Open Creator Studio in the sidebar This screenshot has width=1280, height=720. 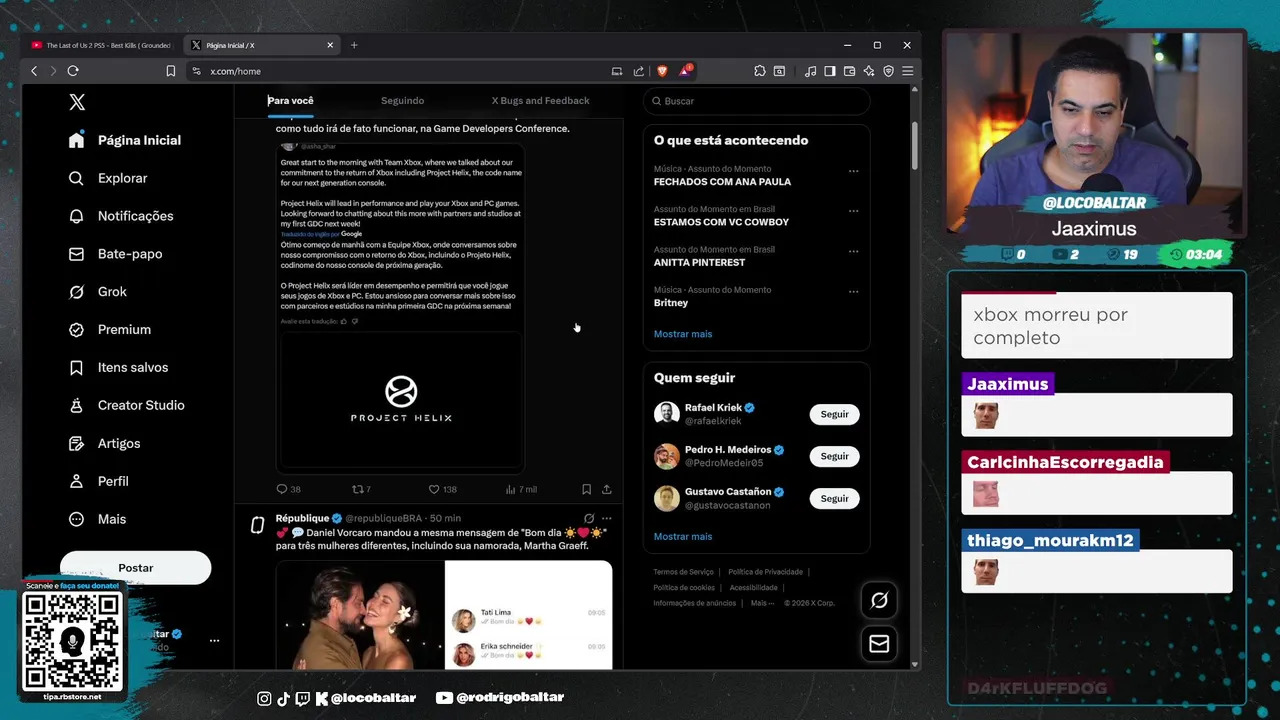pos(126,406)
